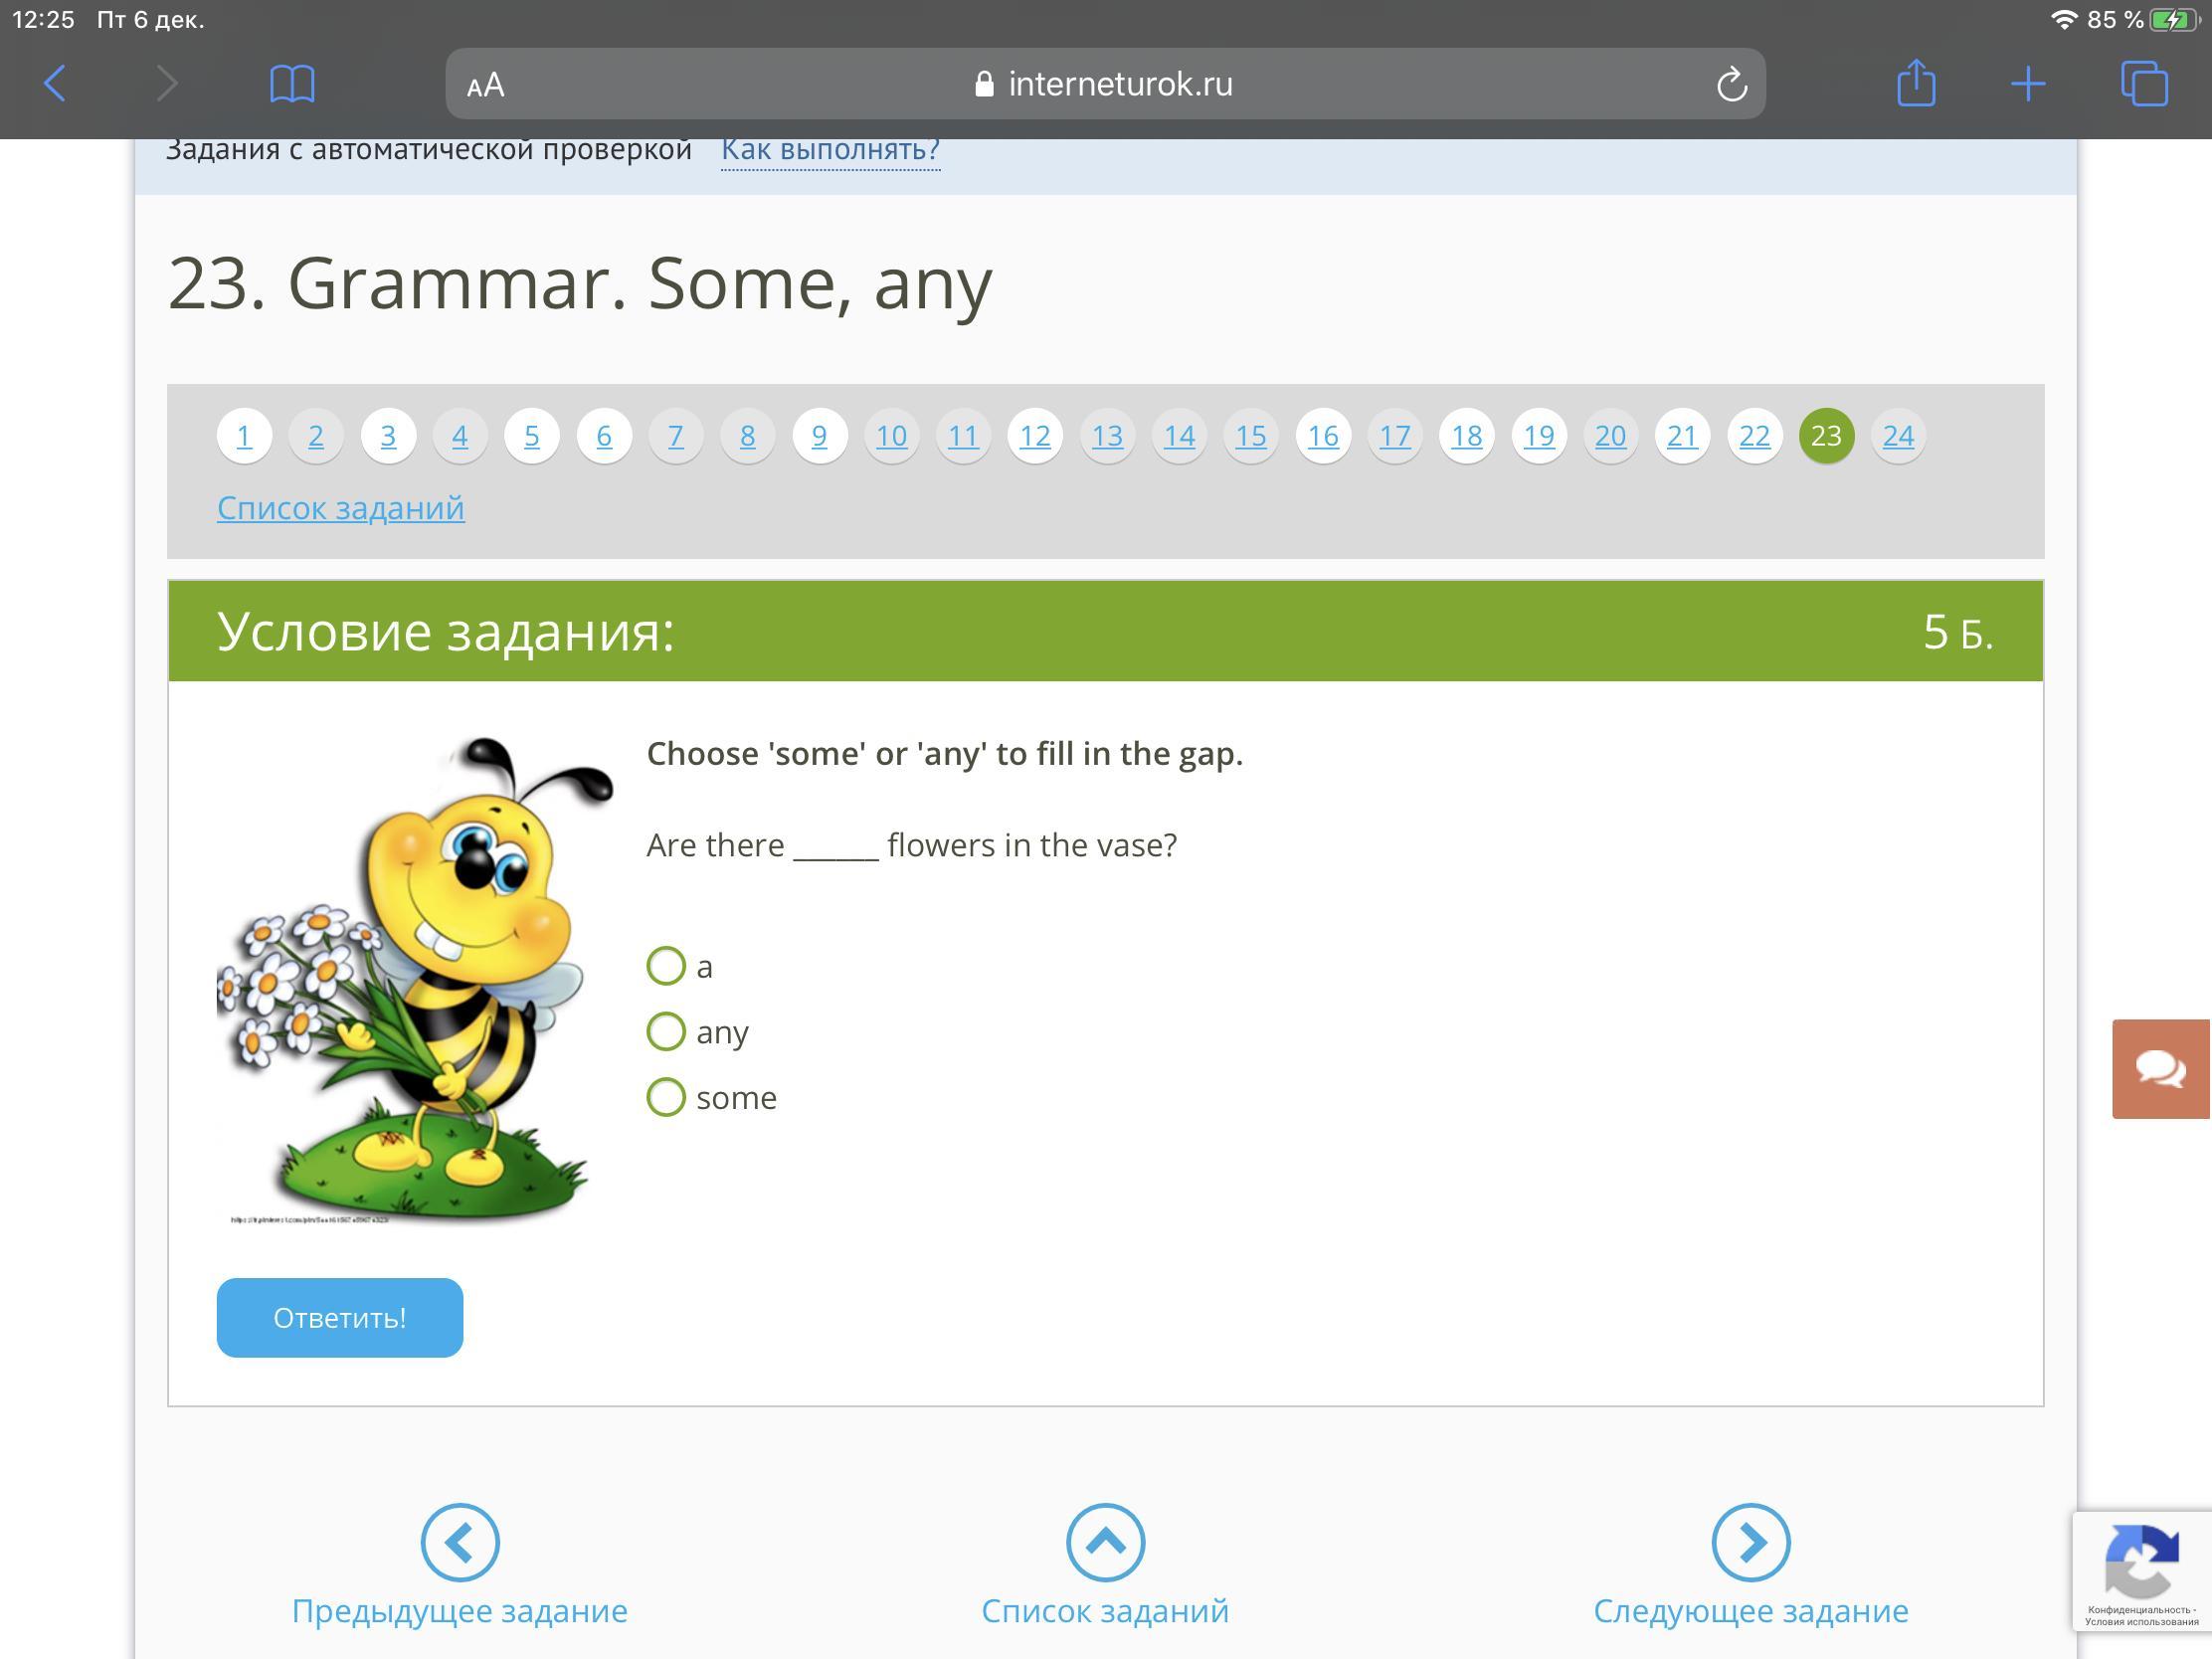Open Список заданий link under task numbers
Screen dimensions: 2212x1659
(x=340, y=508)
